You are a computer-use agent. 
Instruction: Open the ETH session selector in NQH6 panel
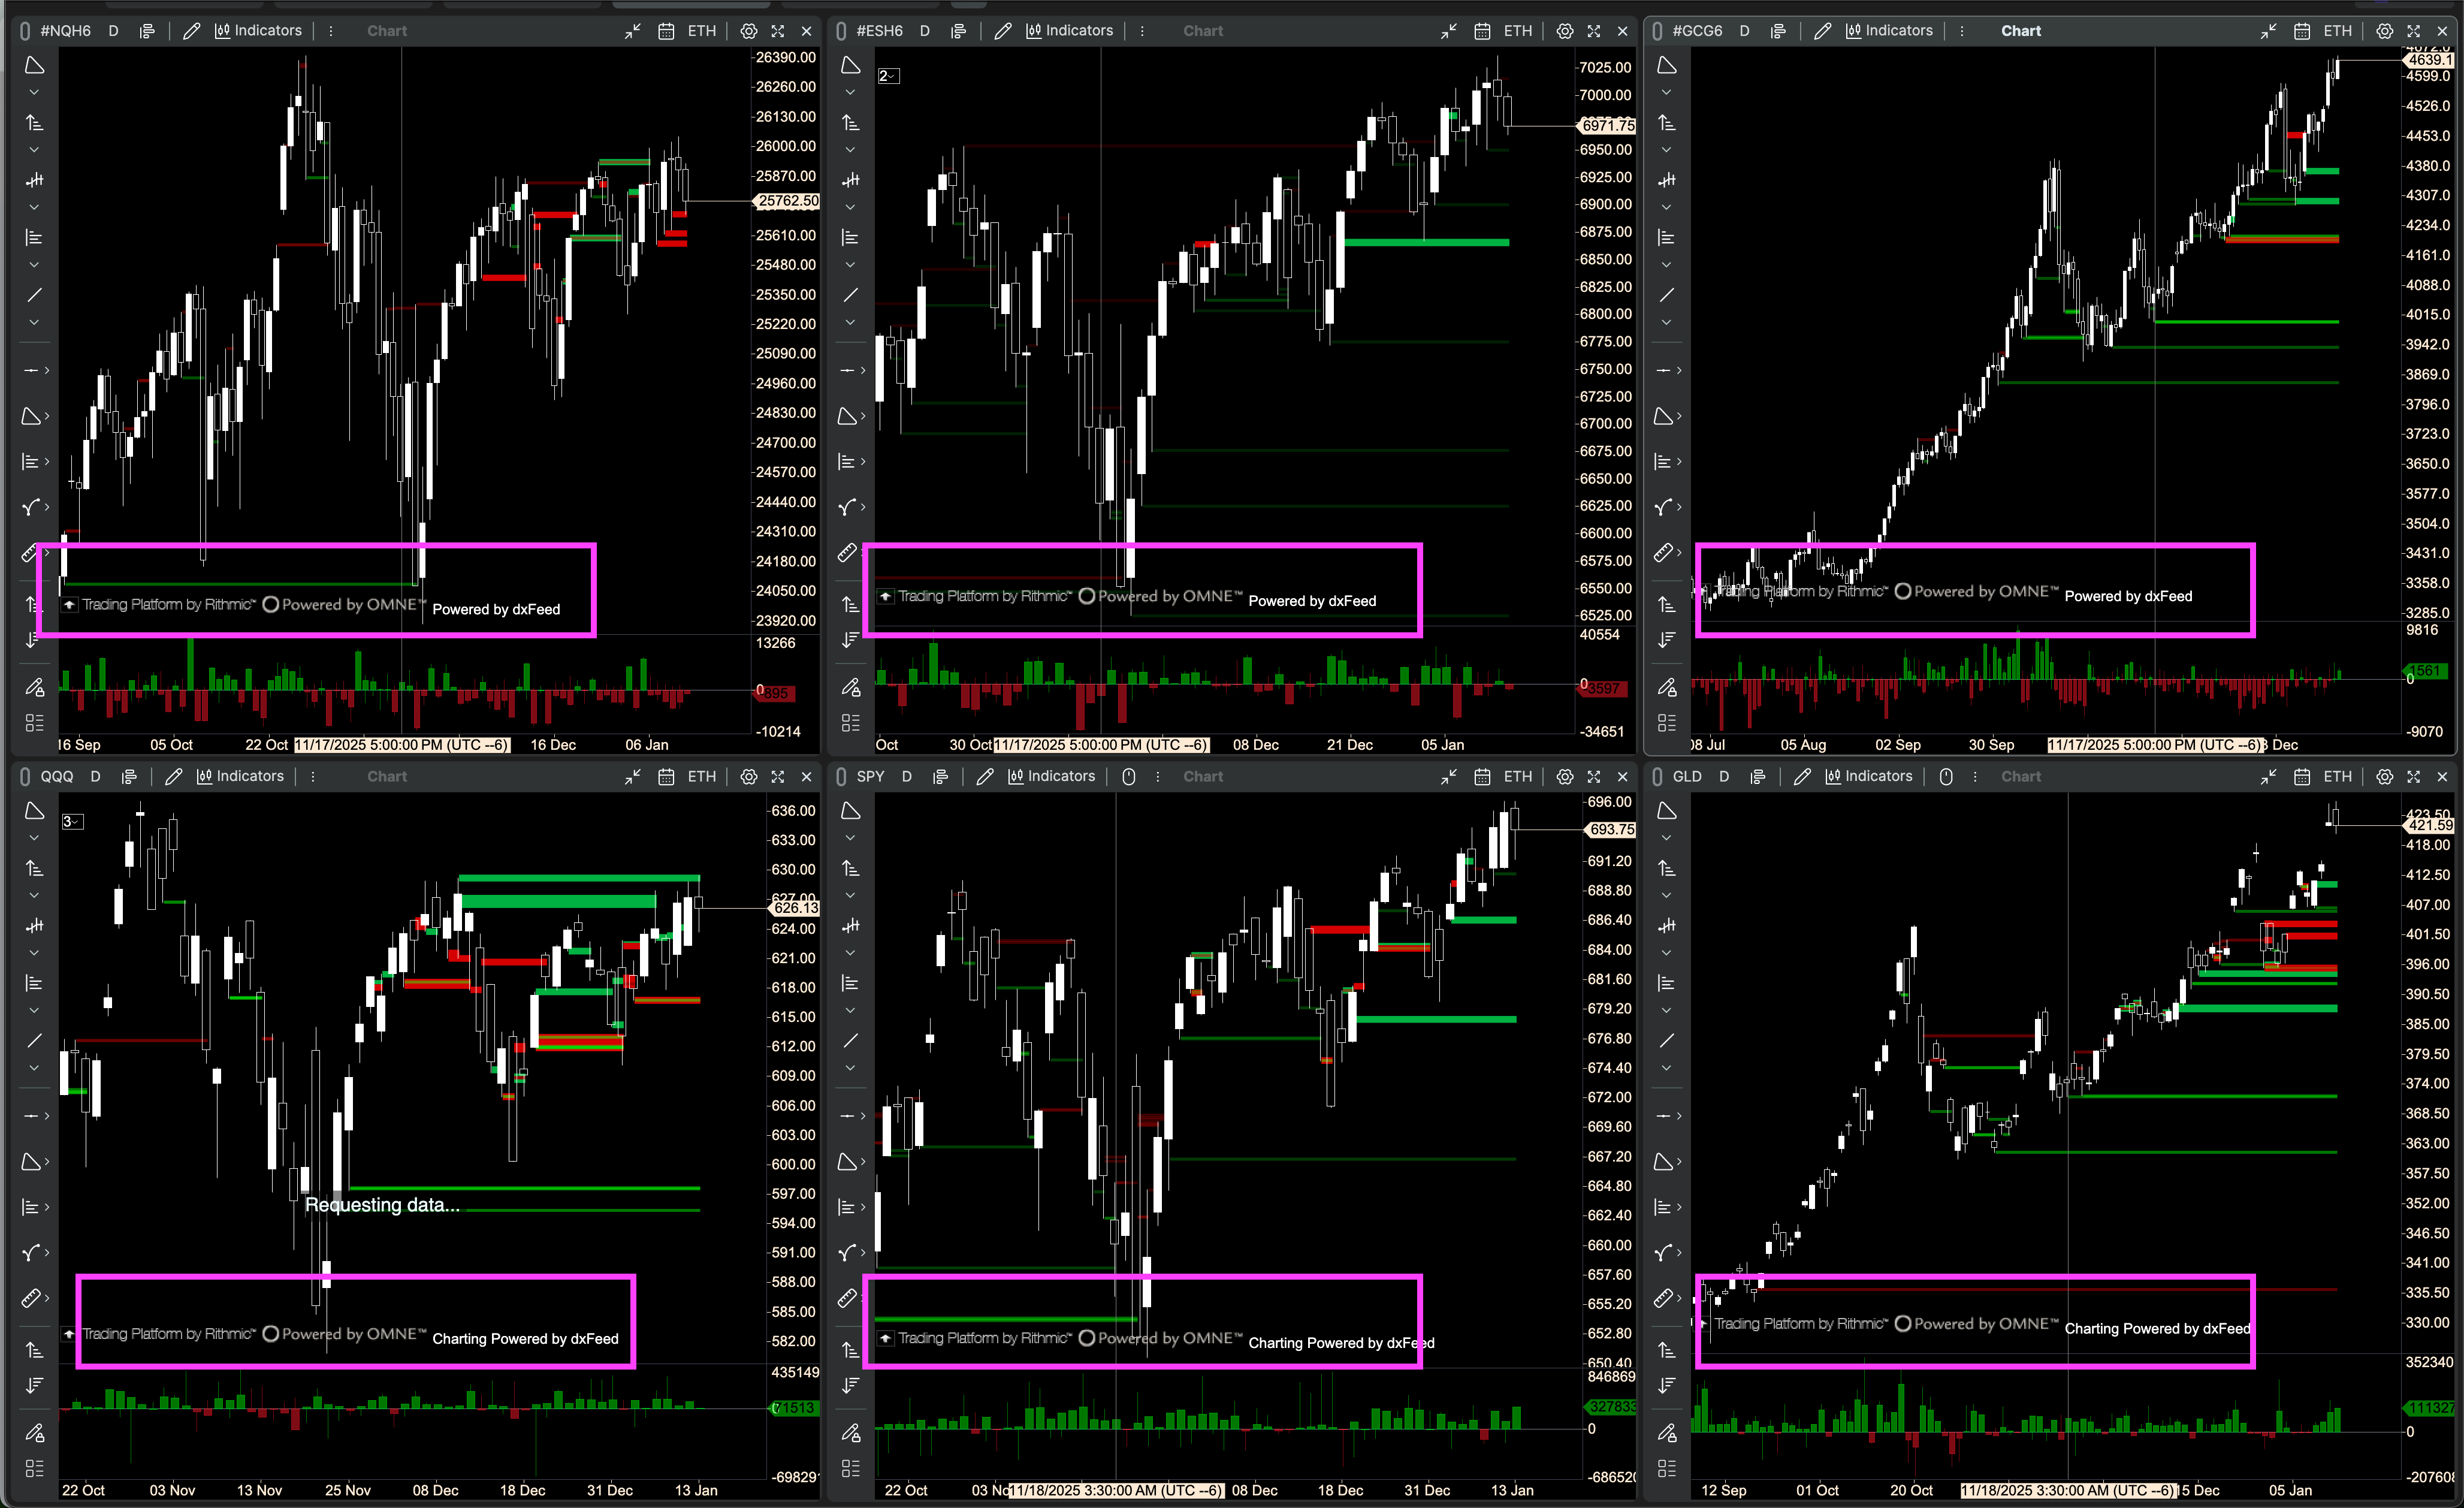(x=702, y=31)
